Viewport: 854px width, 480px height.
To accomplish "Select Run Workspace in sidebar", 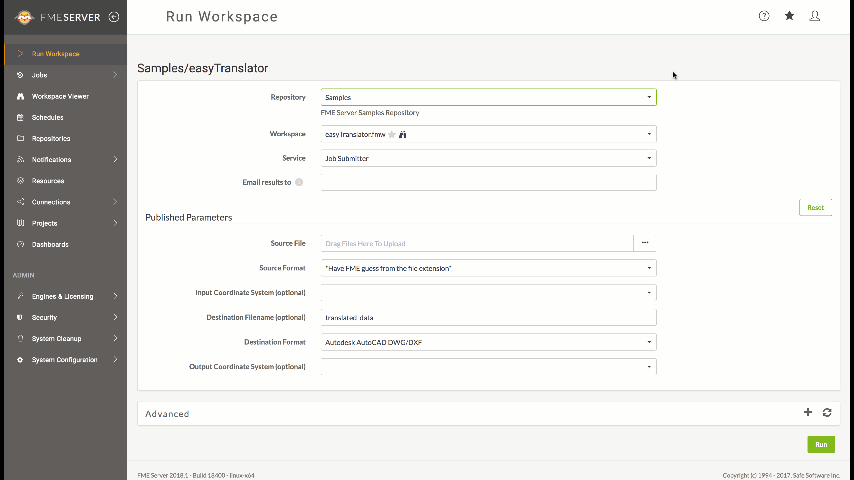I will pyautogui.click(x=65, y=54).
